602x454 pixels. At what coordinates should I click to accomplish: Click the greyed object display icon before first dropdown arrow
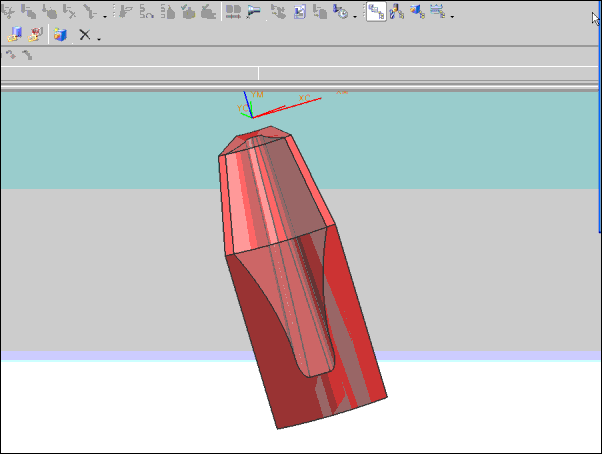[x=90, y=12]
